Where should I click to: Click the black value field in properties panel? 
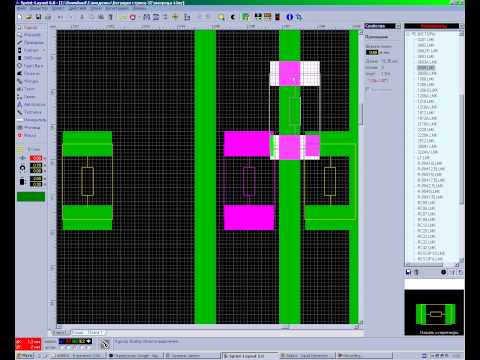click(372, 52)
